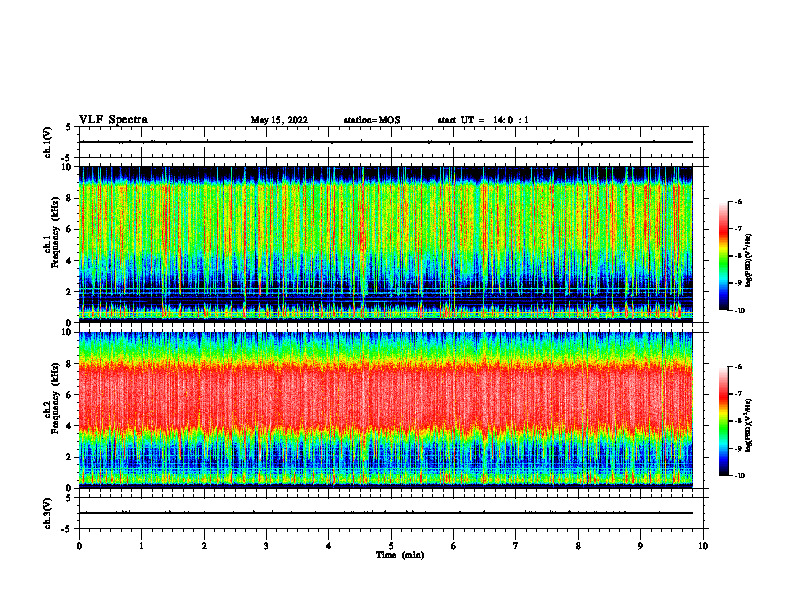Click the "-10" label on ch.2 color bar
The height and width of the screenshot is (612, 792).
click(740, 476)
